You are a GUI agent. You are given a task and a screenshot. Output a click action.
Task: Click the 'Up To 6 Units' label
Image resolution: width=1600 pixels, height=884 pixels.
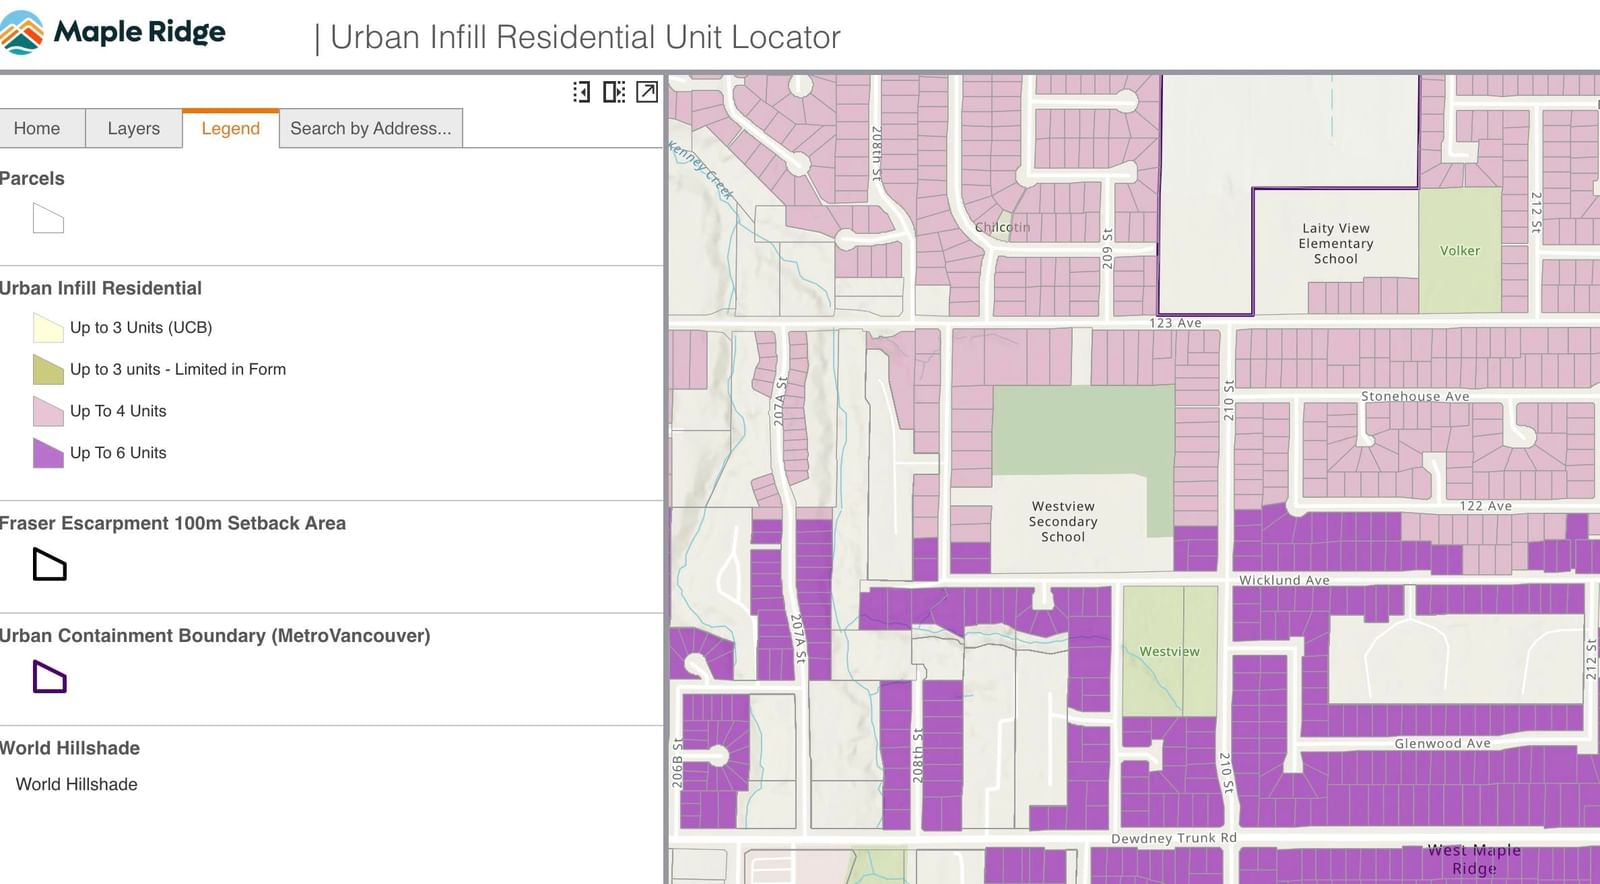[118, 453]
